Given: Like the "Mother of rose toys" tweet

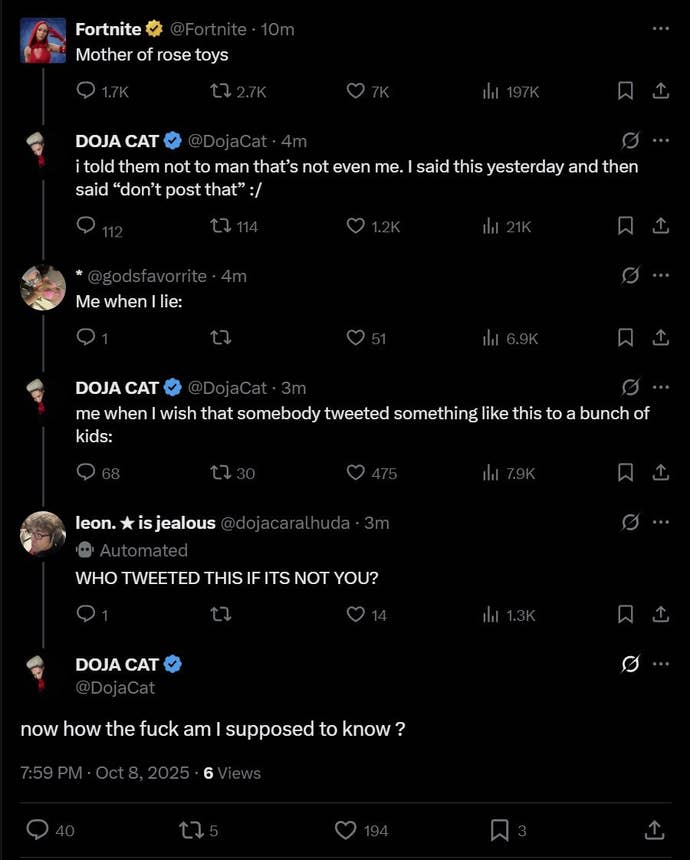Looking at the screenshot, I should click(x=354, y=91).
